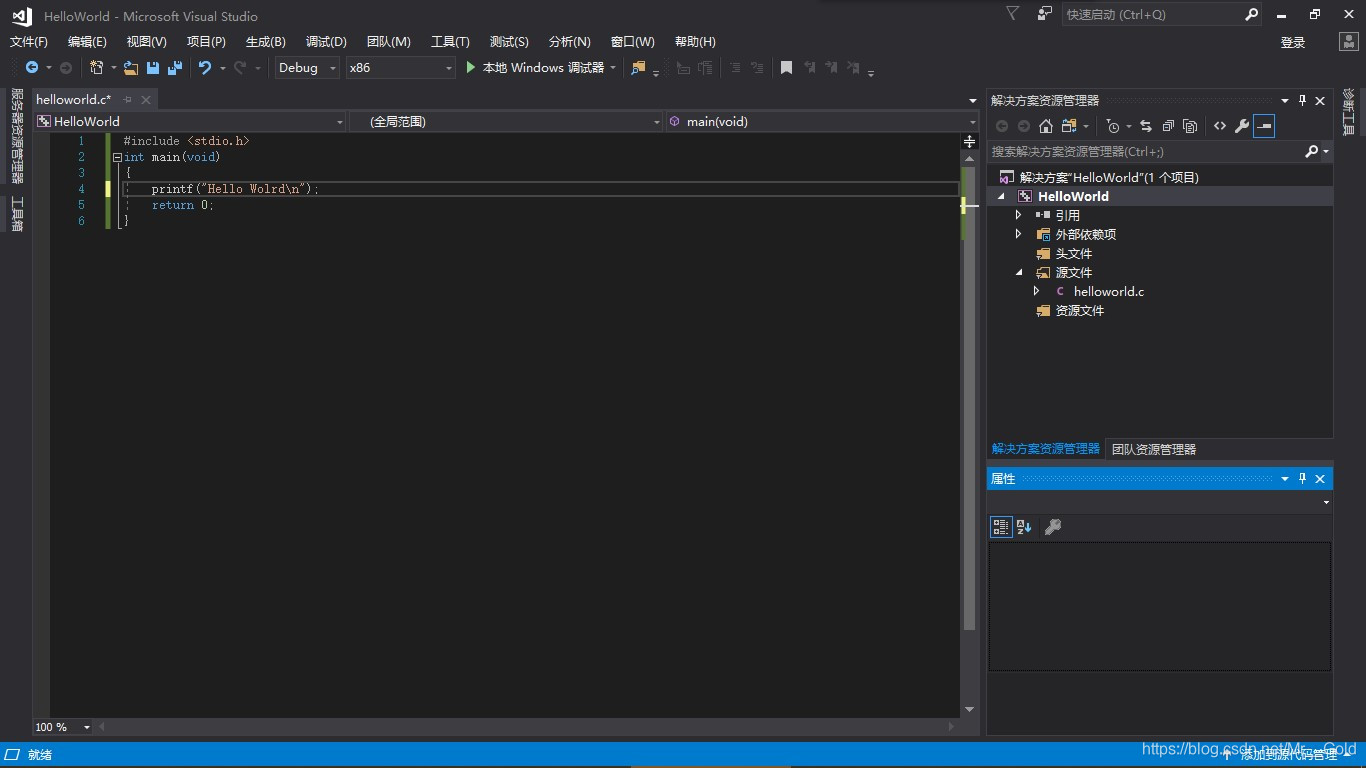The height and width of the screenshot is (768, 1366).
Task: Click the View Code angle brackets icon
Action: pos(1220,126)
